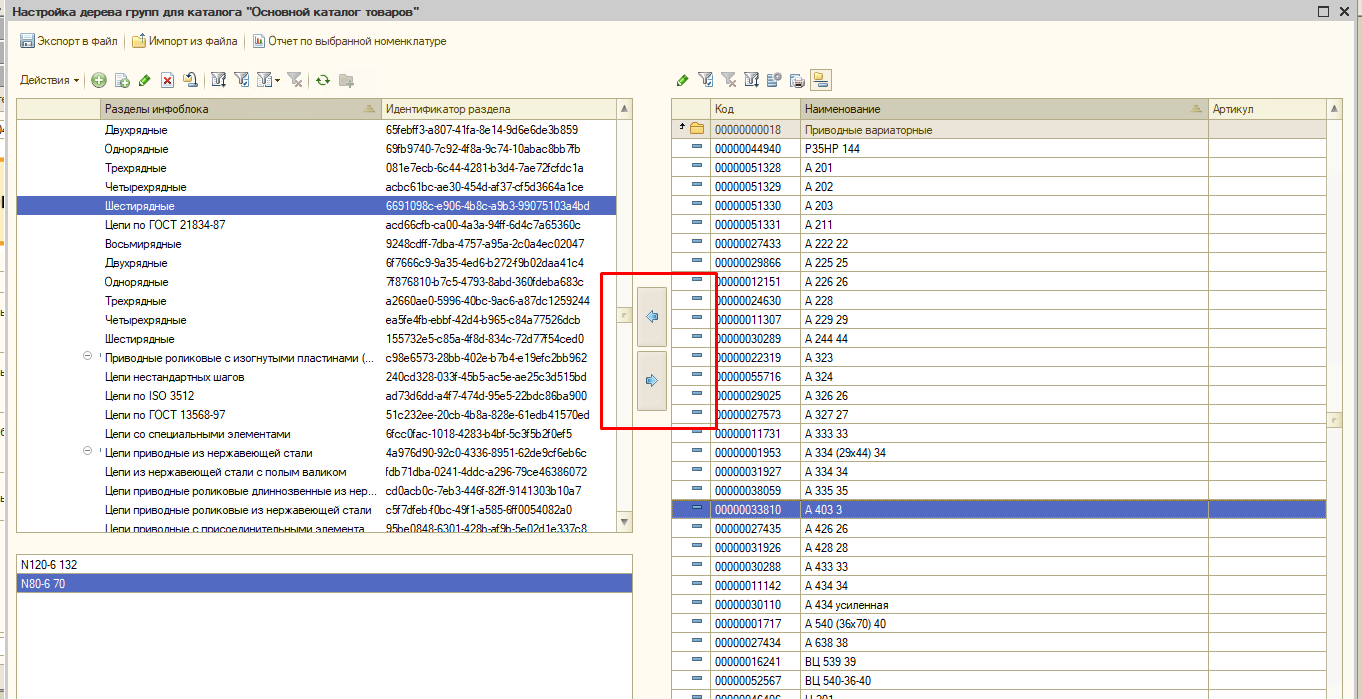Click the Move to group icon
This screenshot has height=699, width=1362.
tap(190, 80)
